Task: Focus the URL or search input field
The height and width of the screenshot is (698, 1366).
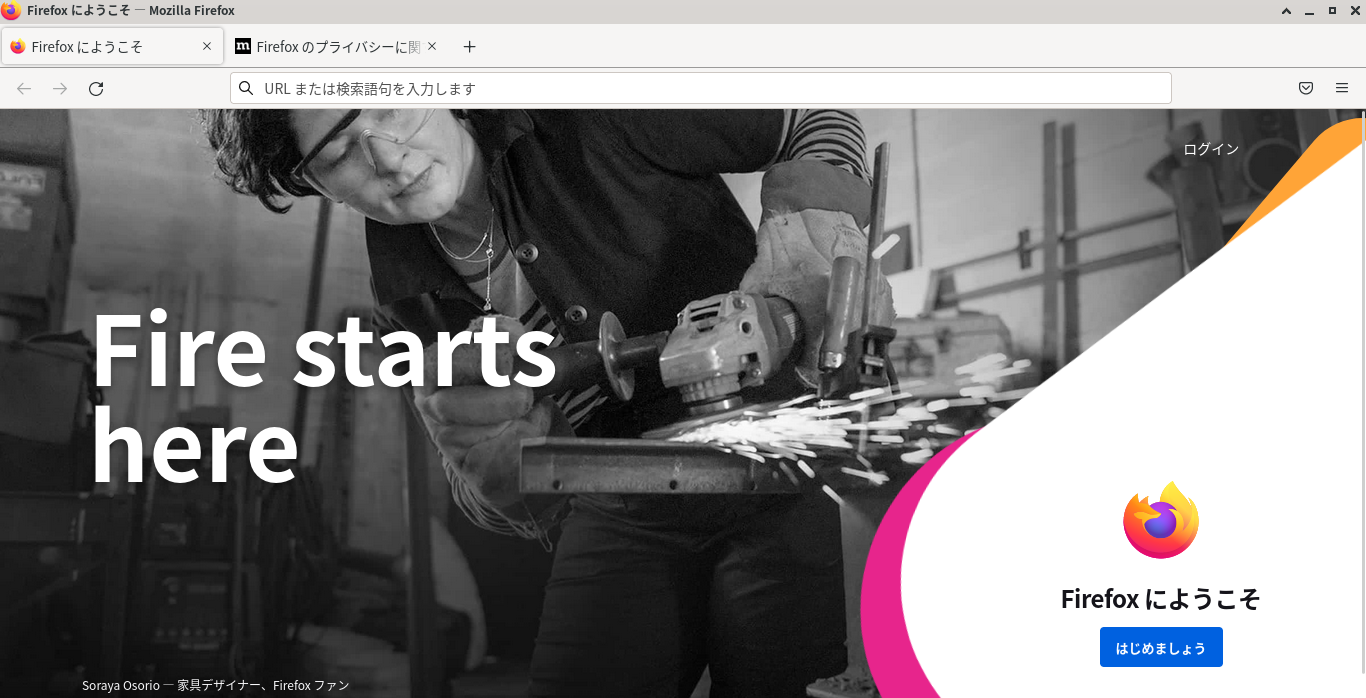Action: 700,88
